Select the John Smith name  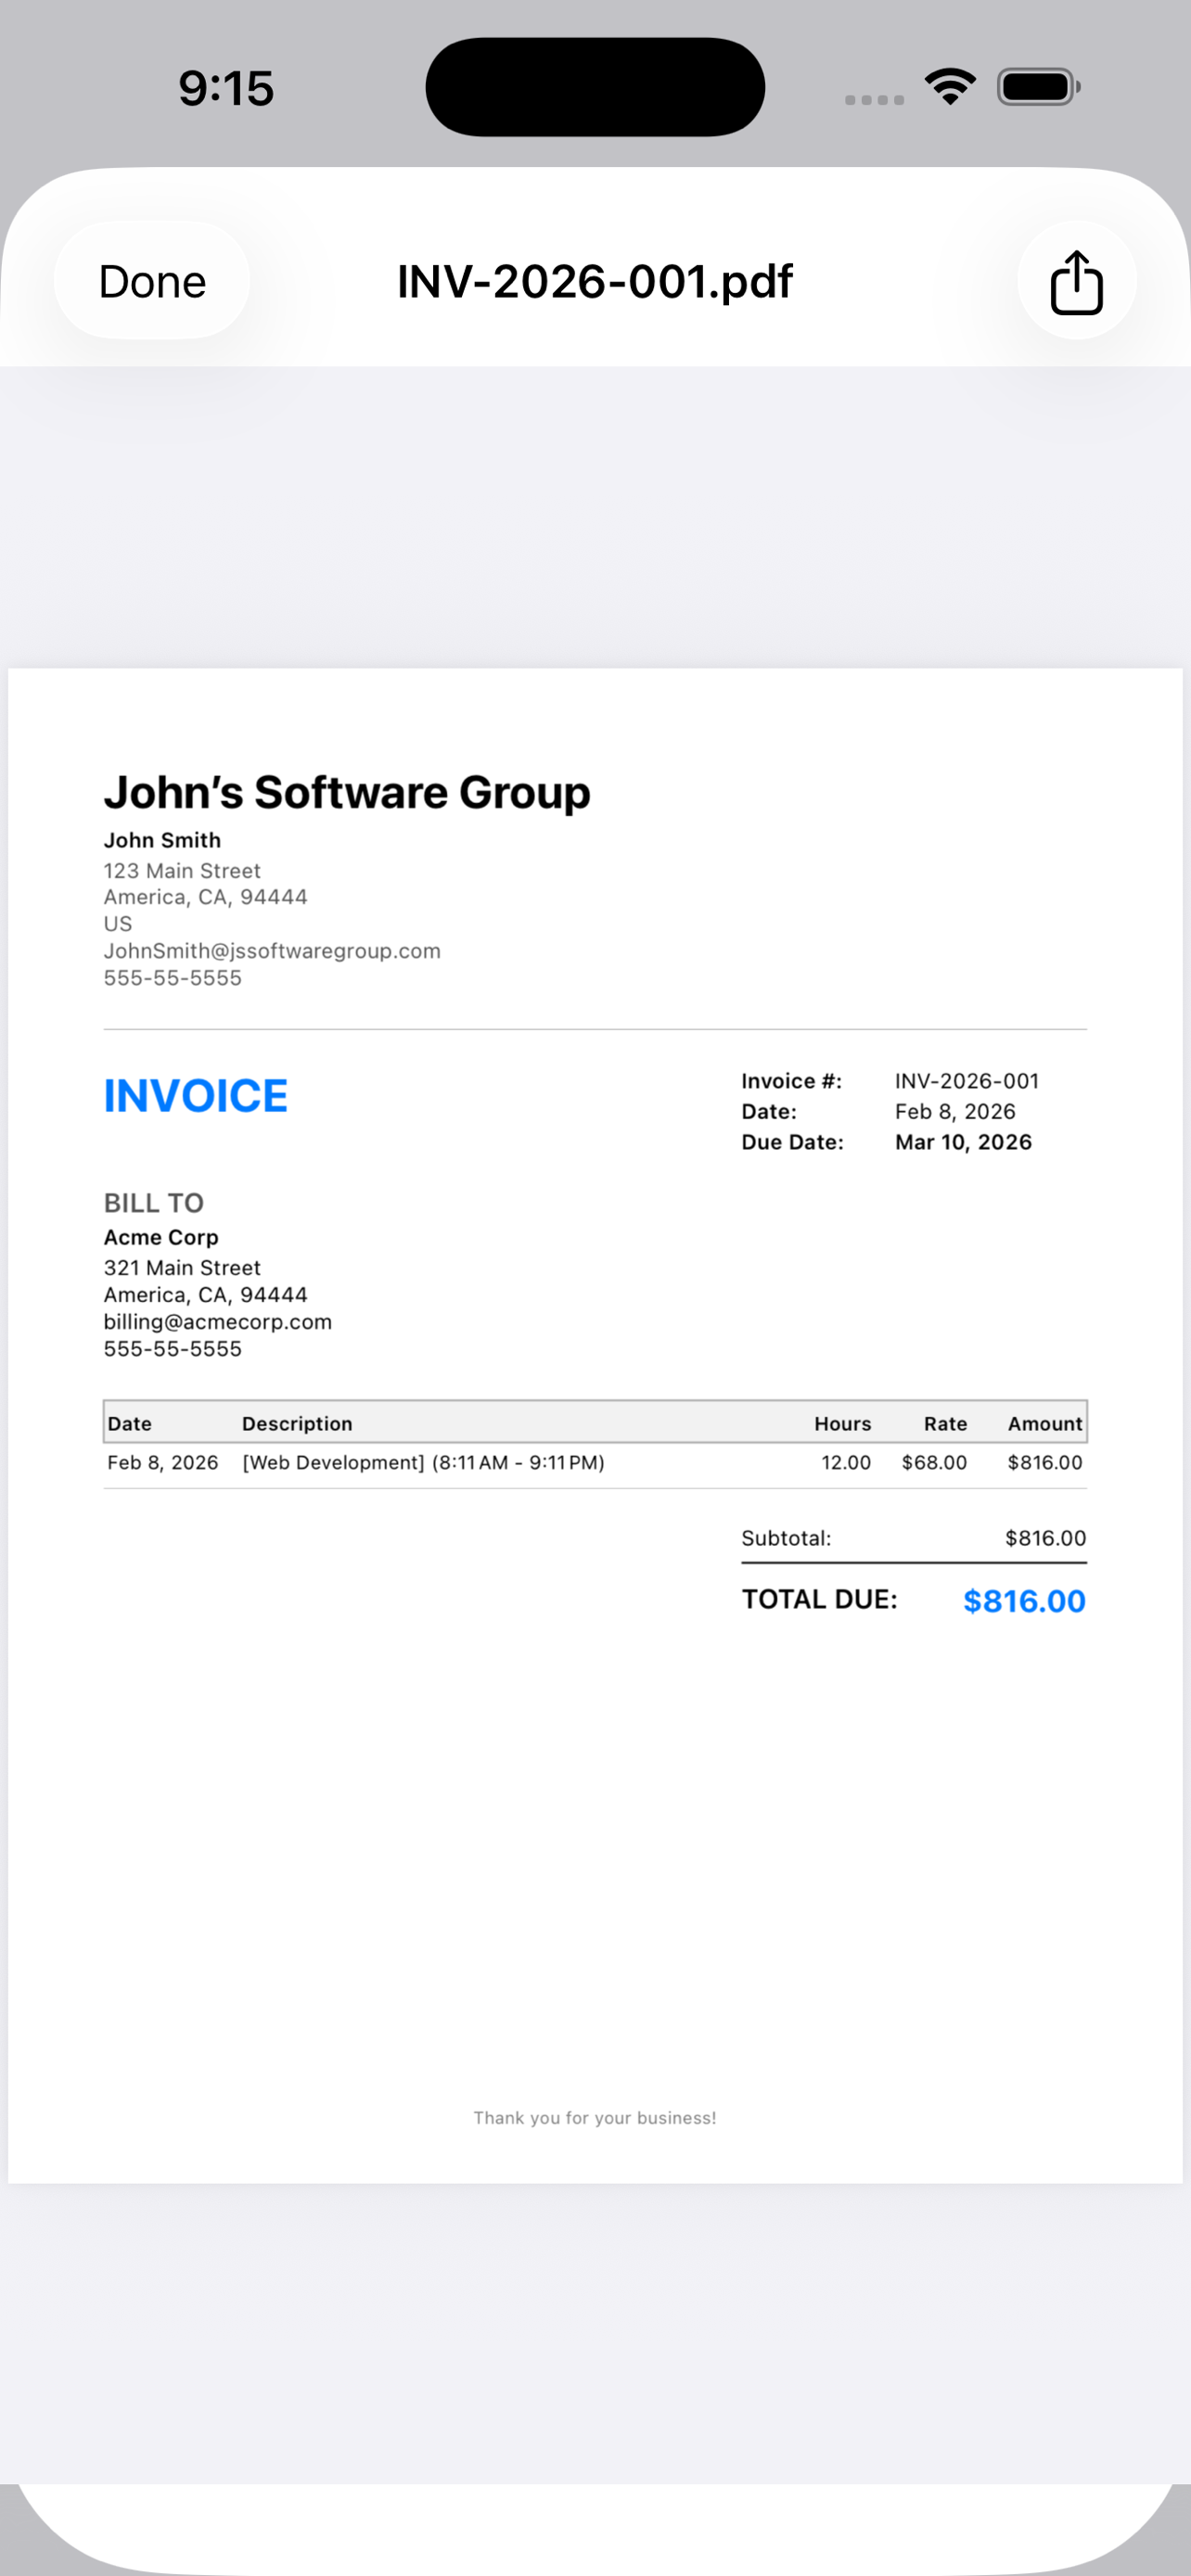[x=162, y=840]
